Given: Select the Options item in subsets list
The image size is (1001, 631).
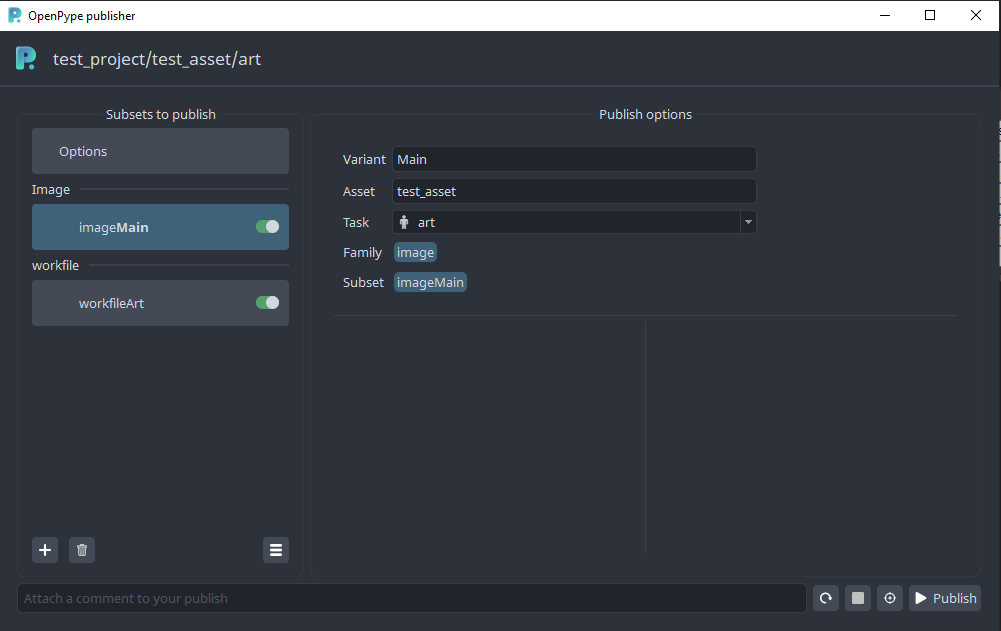Looking at the screenshot, I should click(x=160, y=151).
